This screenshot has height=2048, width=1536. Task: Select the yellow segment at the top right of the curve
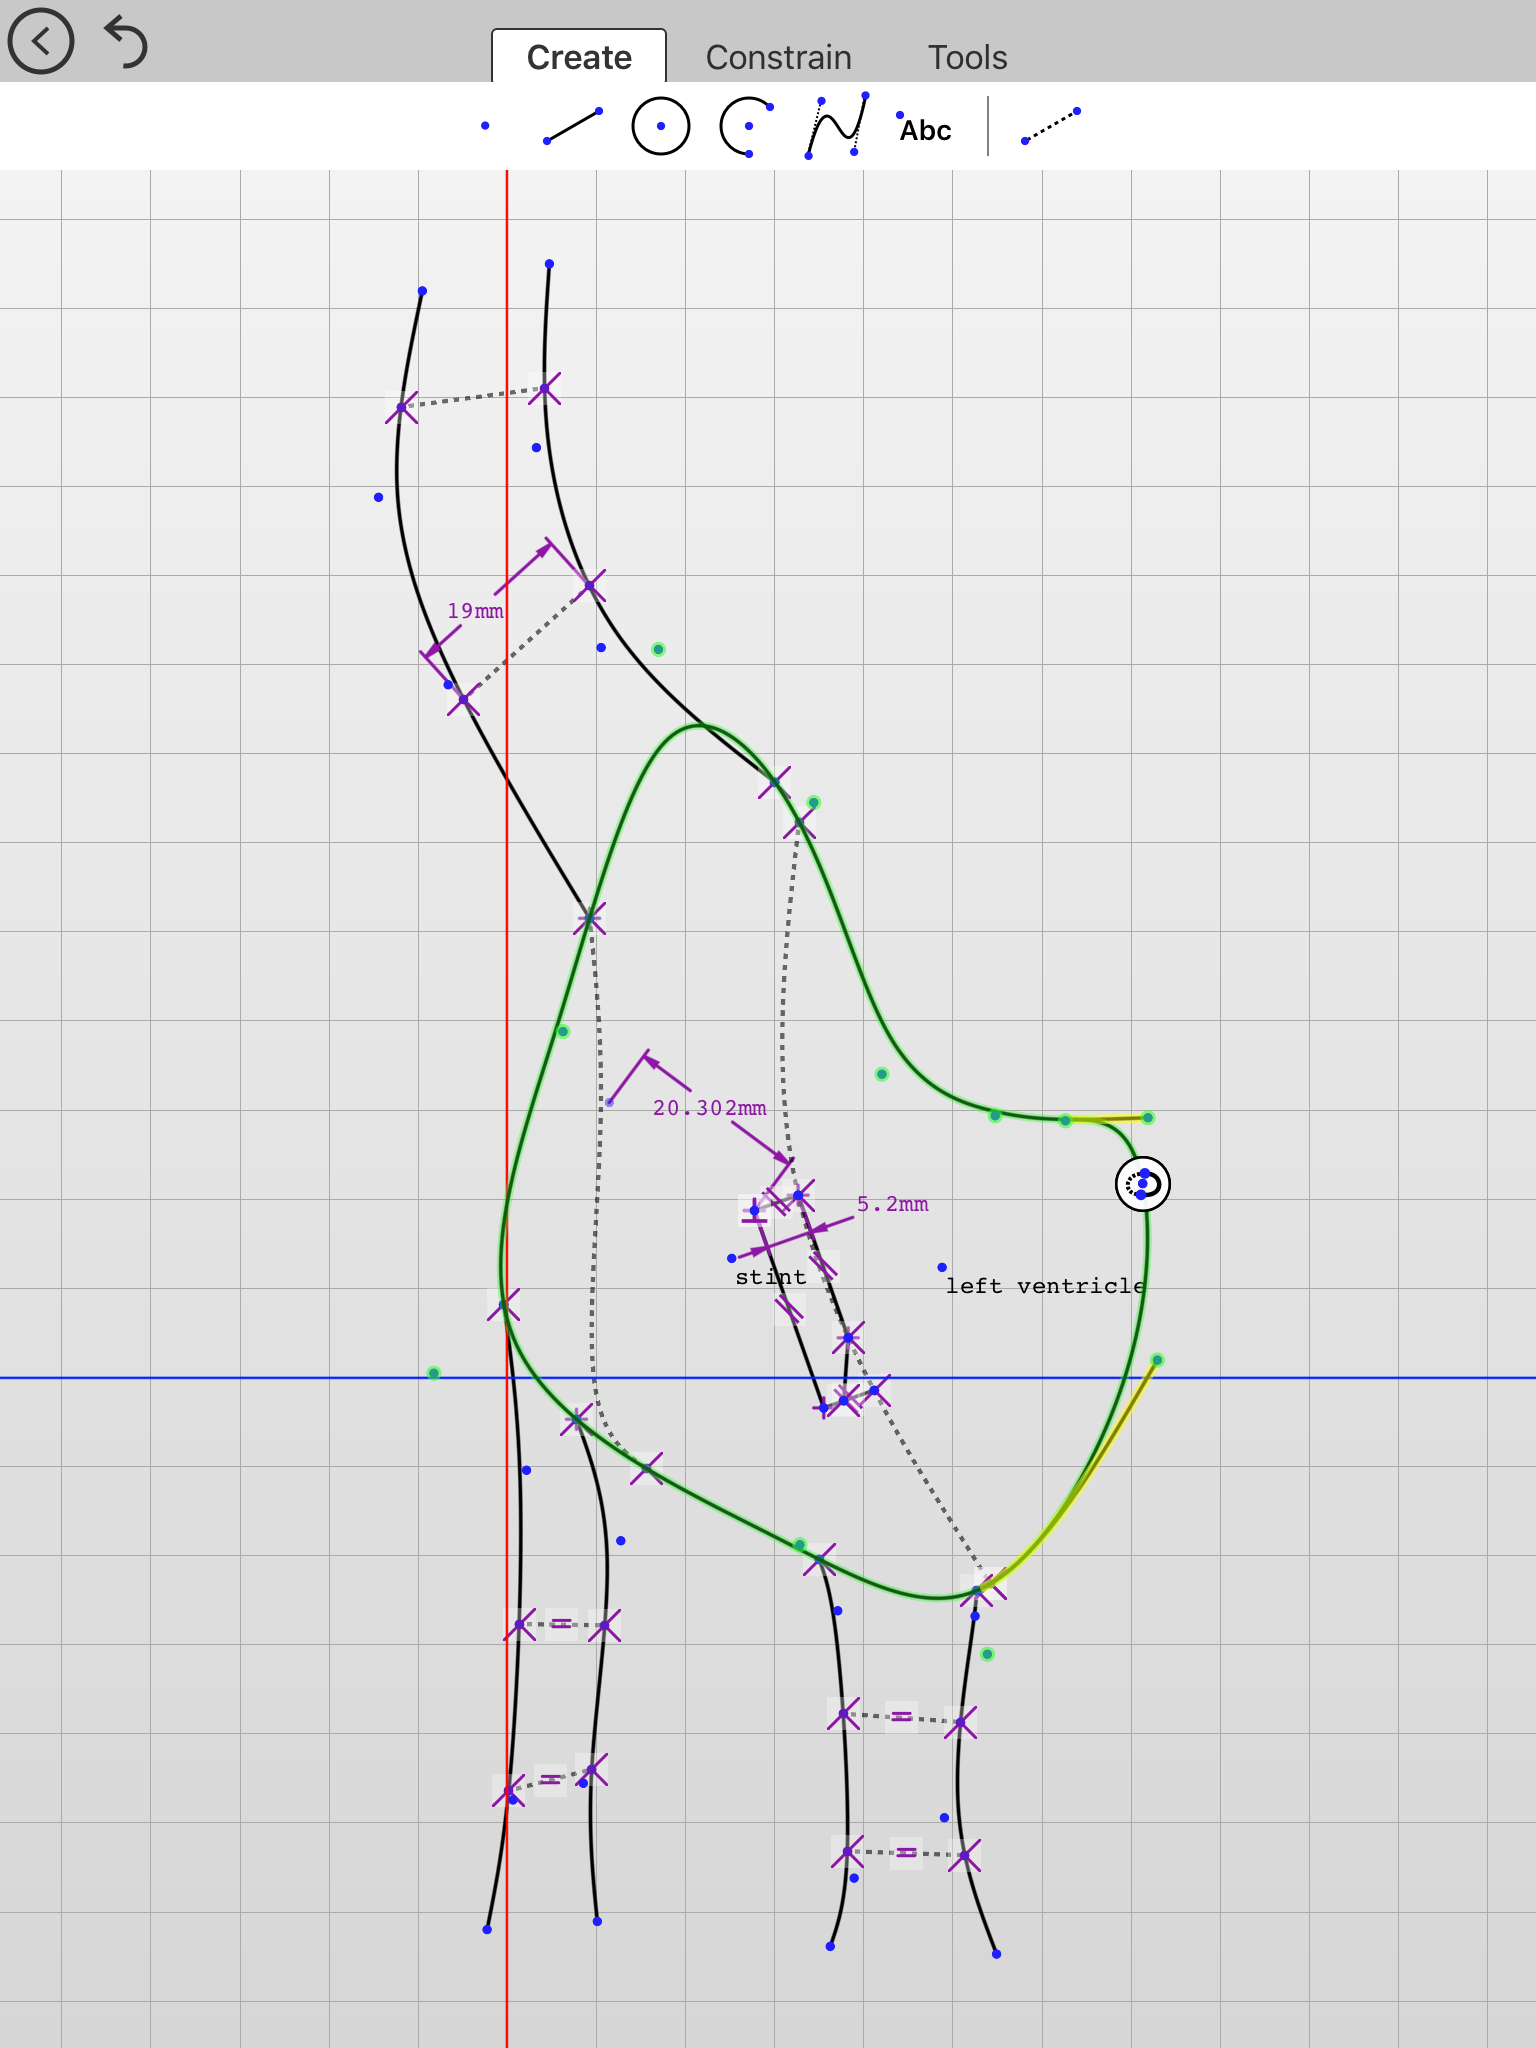click(1107, 1119)
